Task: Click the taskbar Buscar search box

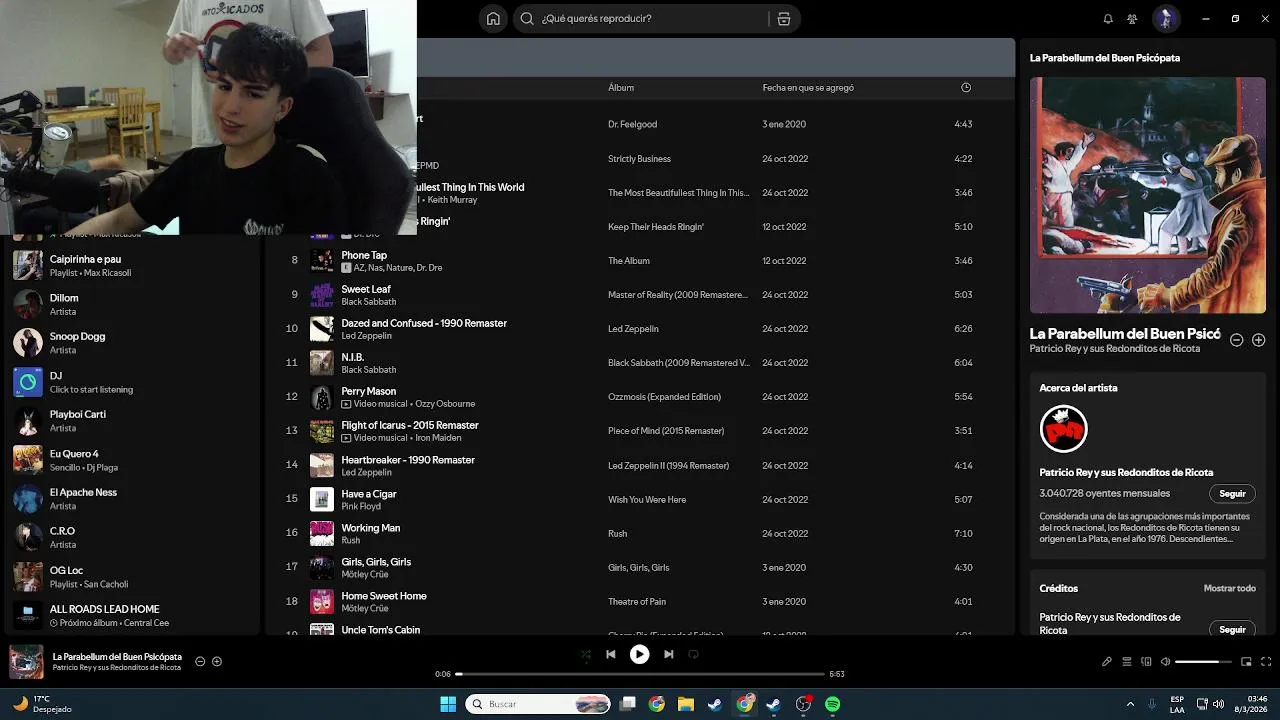Action: 539,704
